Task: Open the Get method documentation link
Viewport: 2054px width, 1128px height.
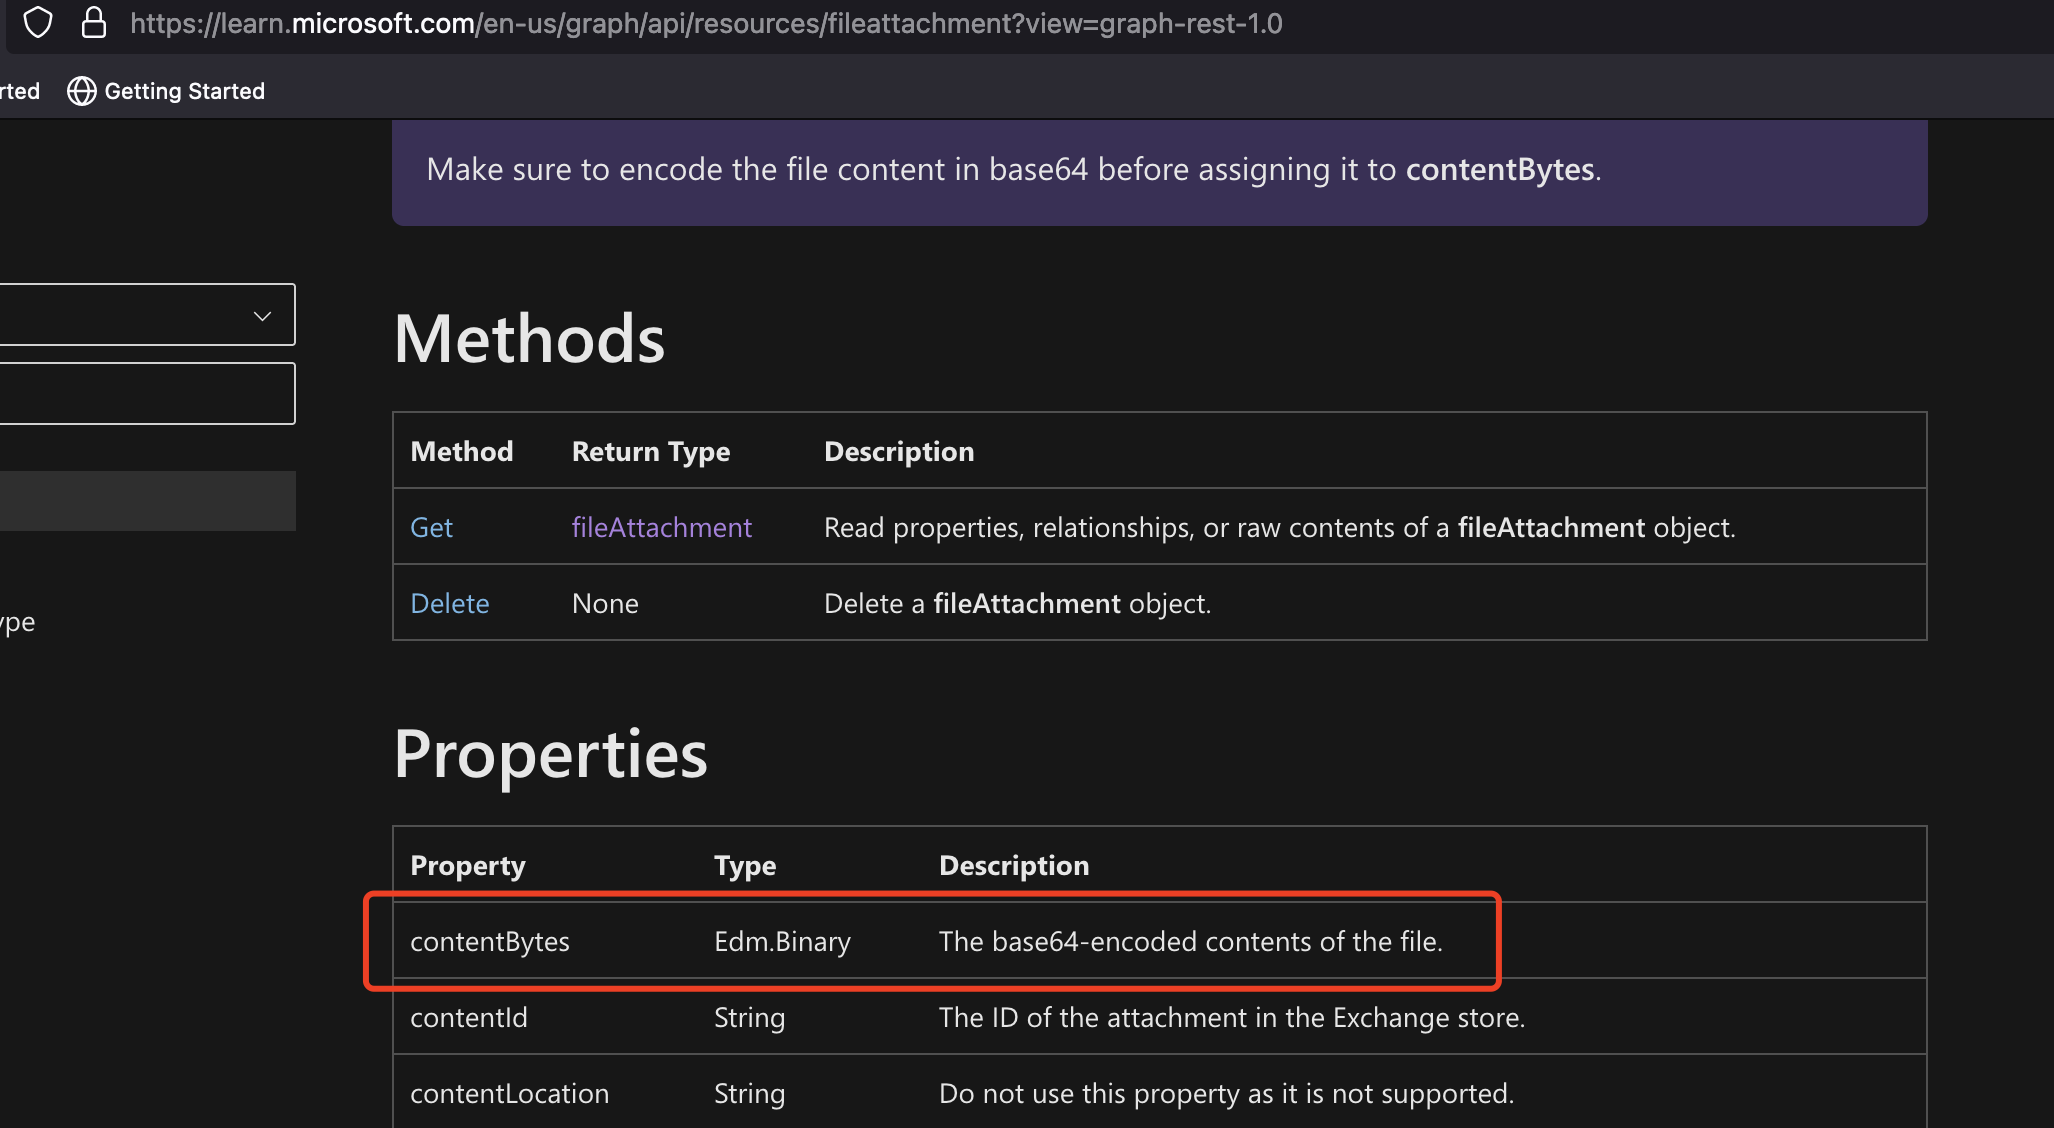Action: (430, 527)
